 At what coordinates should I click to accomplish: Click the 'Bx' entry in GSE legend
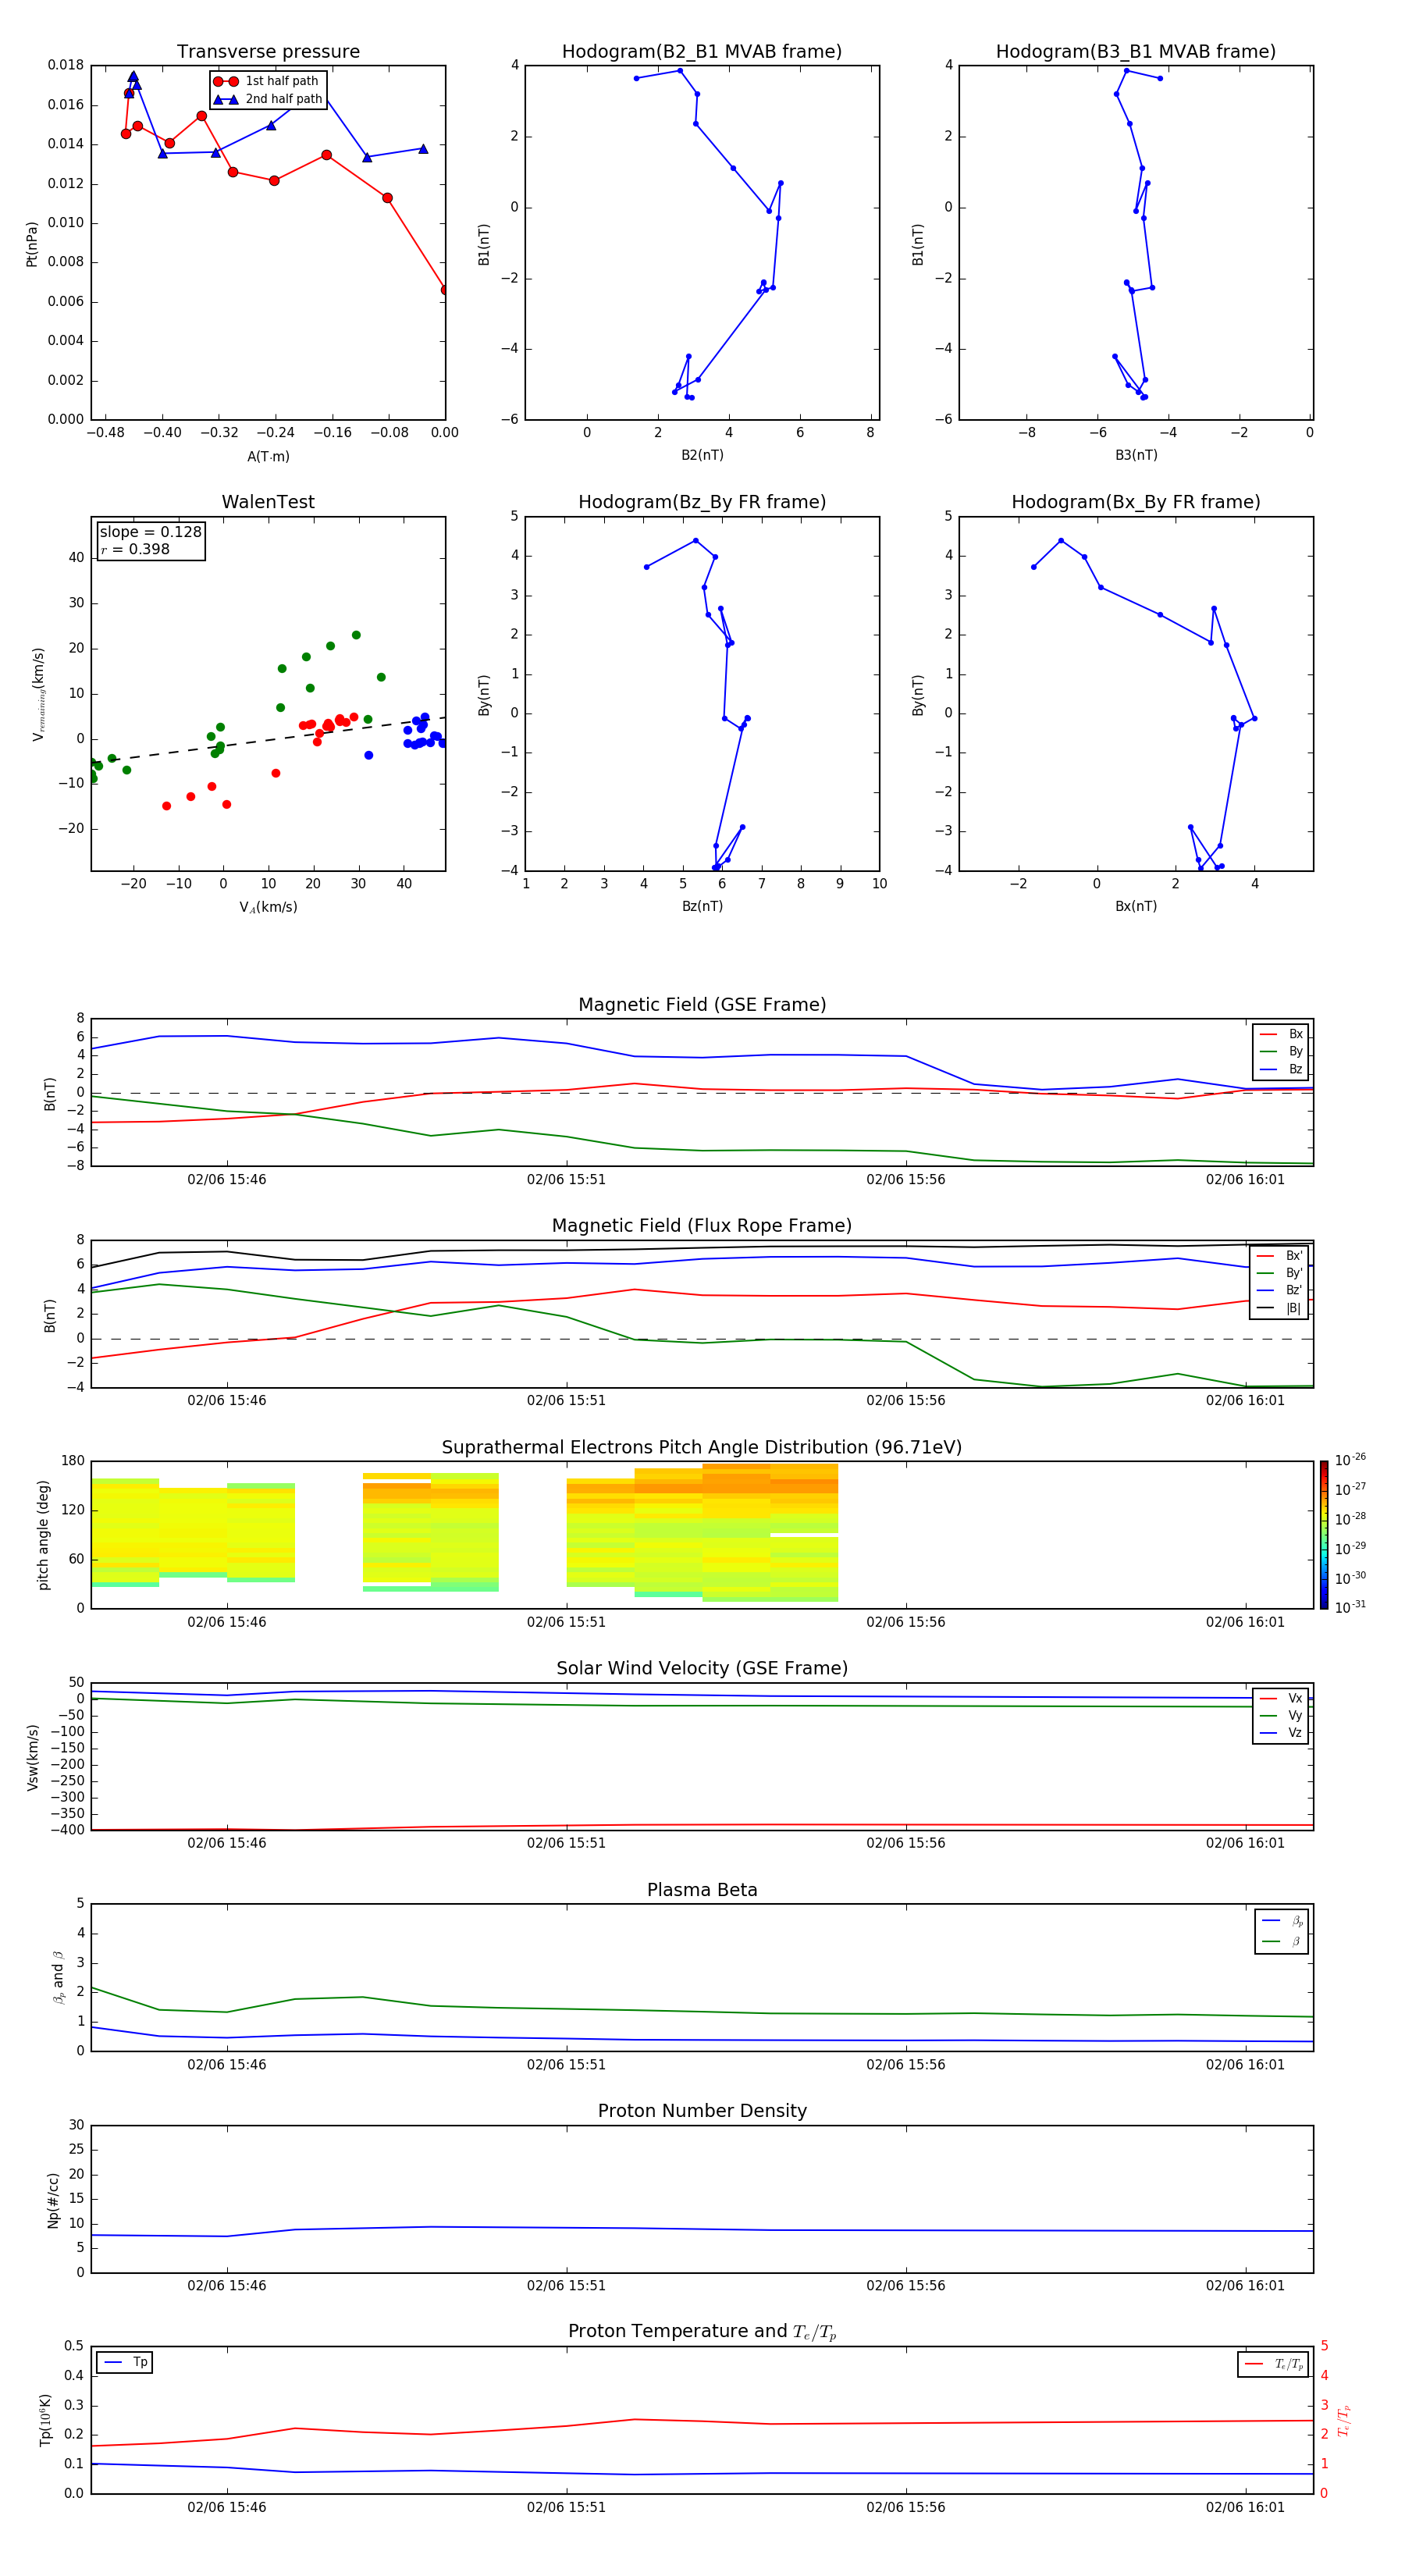pyautogui.click(x=1281, y=1034)
